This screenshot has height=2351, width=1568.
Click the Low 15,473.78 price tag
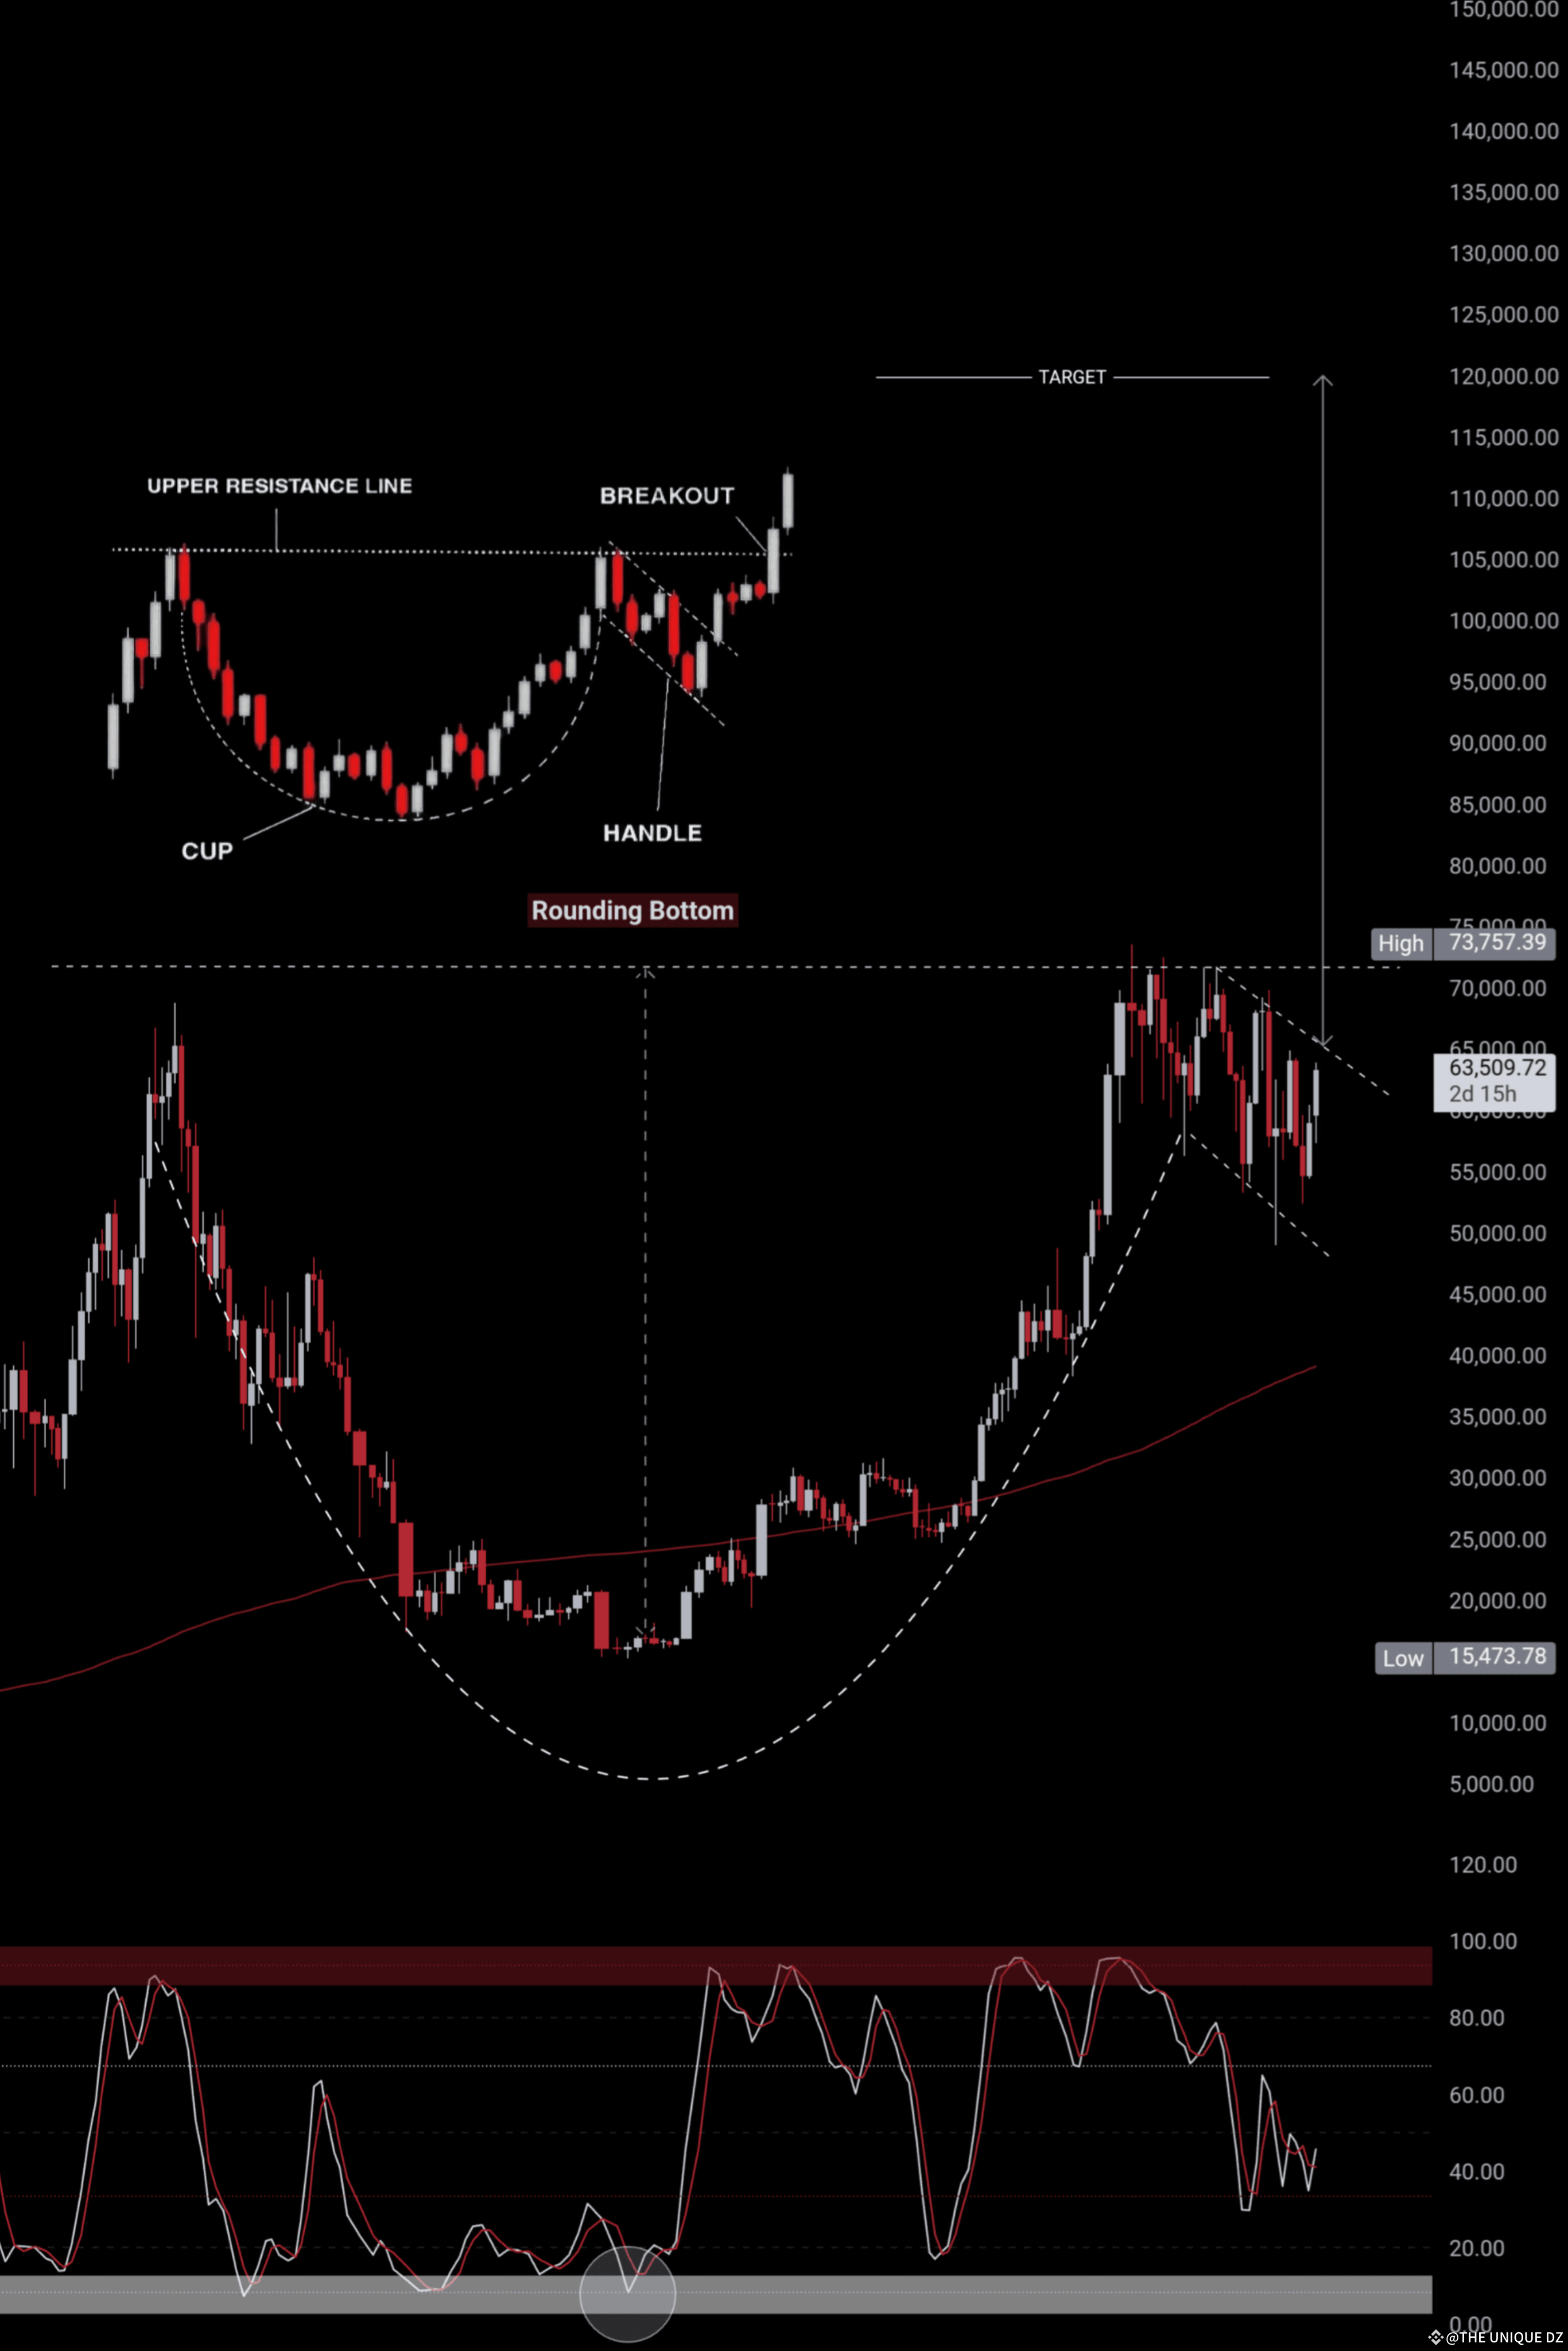click(x=1464, y=1657)
